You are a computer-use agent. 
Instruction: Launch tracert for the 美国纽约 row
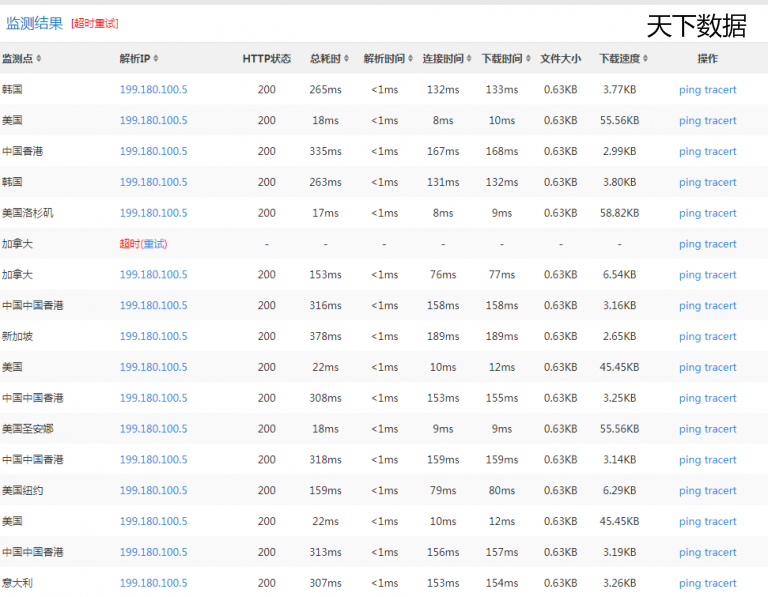click(721, 491)
